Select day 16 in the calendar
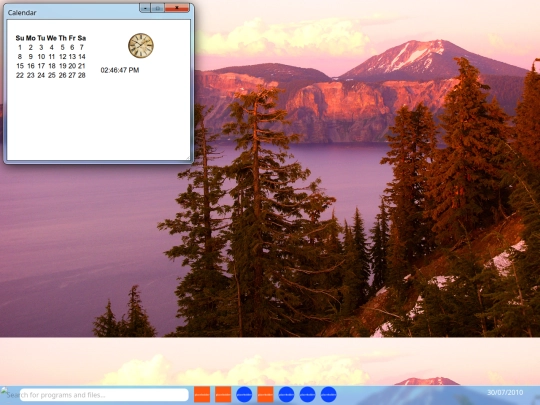 pos(31,66)
